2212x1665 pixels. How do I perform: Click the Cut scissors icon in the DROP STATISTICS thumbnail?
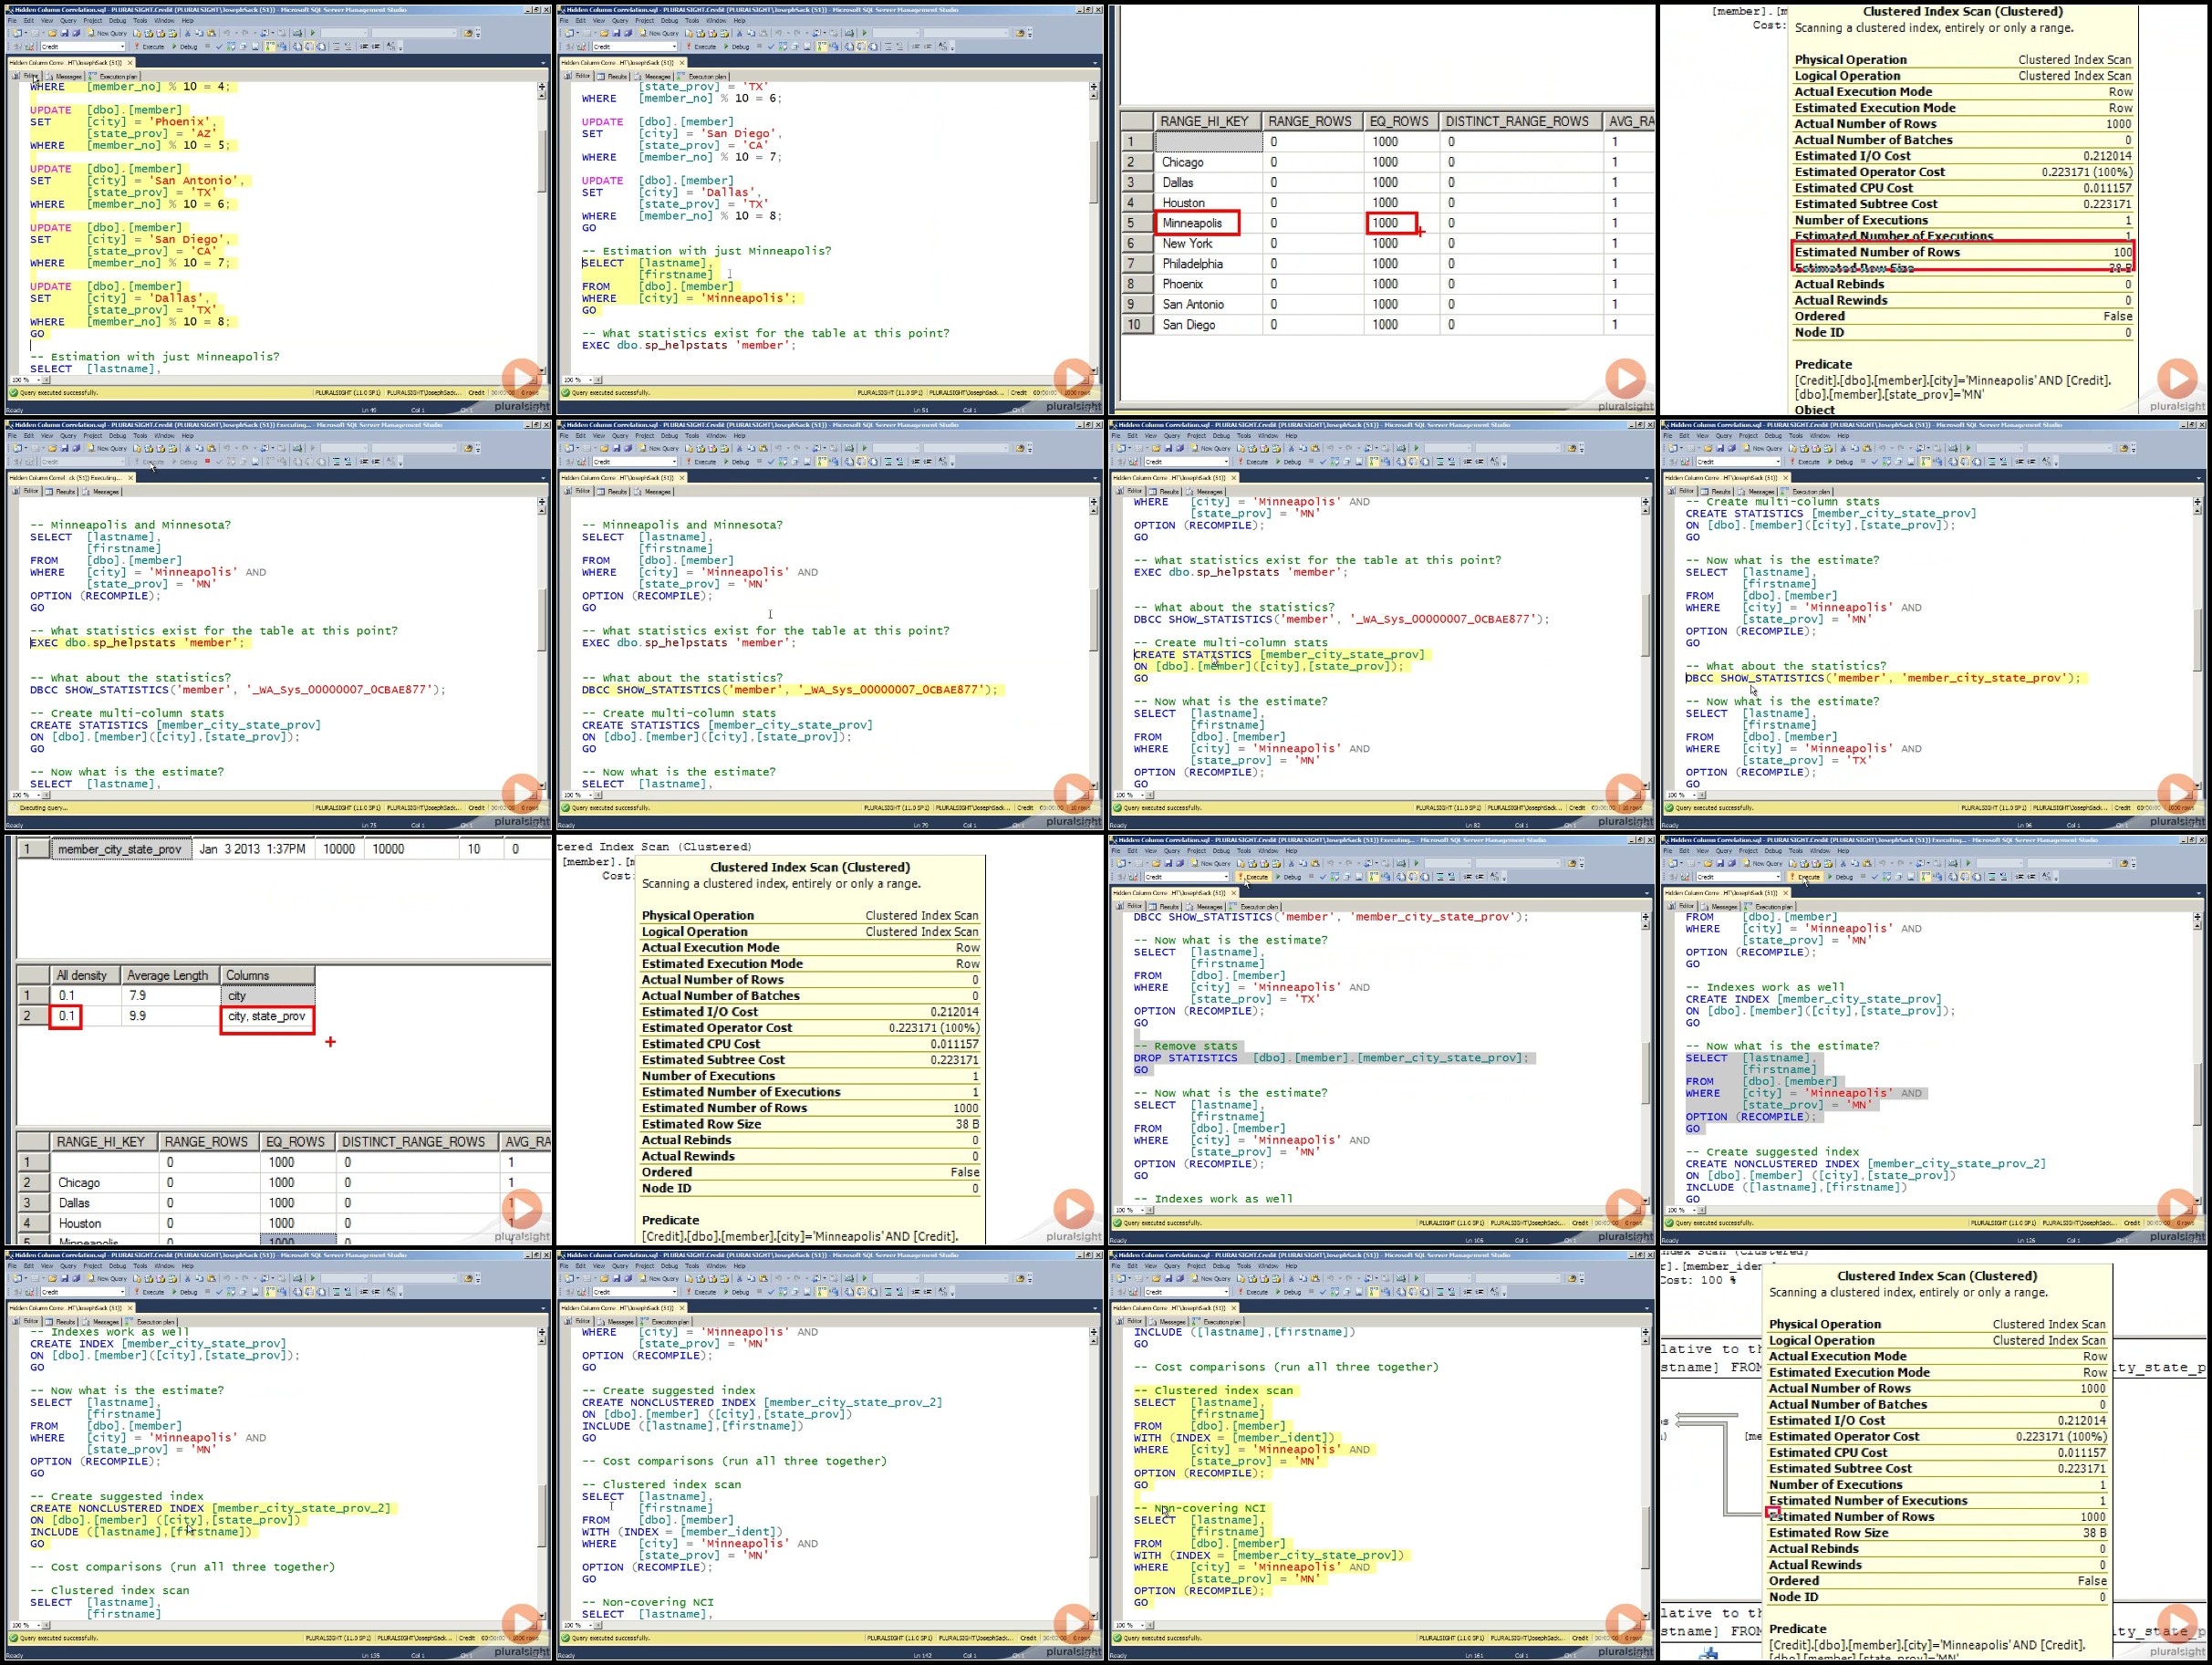(1291, 863)
